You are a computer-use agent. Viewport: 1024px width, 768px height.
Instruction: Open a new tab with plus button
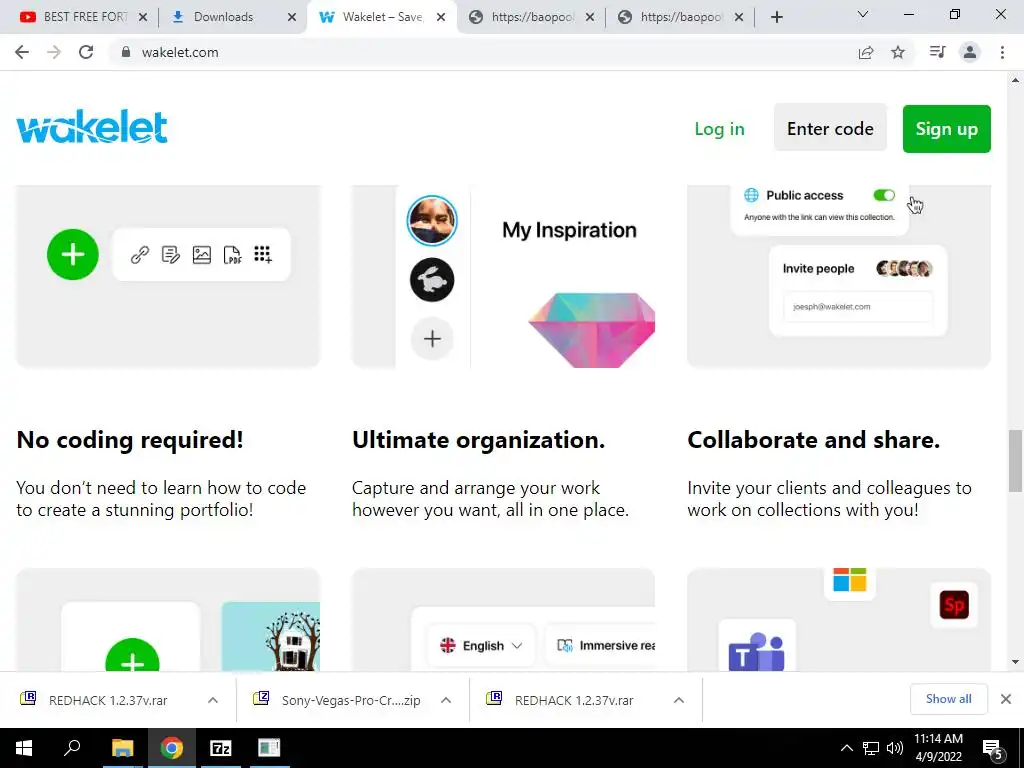point(776,17)
